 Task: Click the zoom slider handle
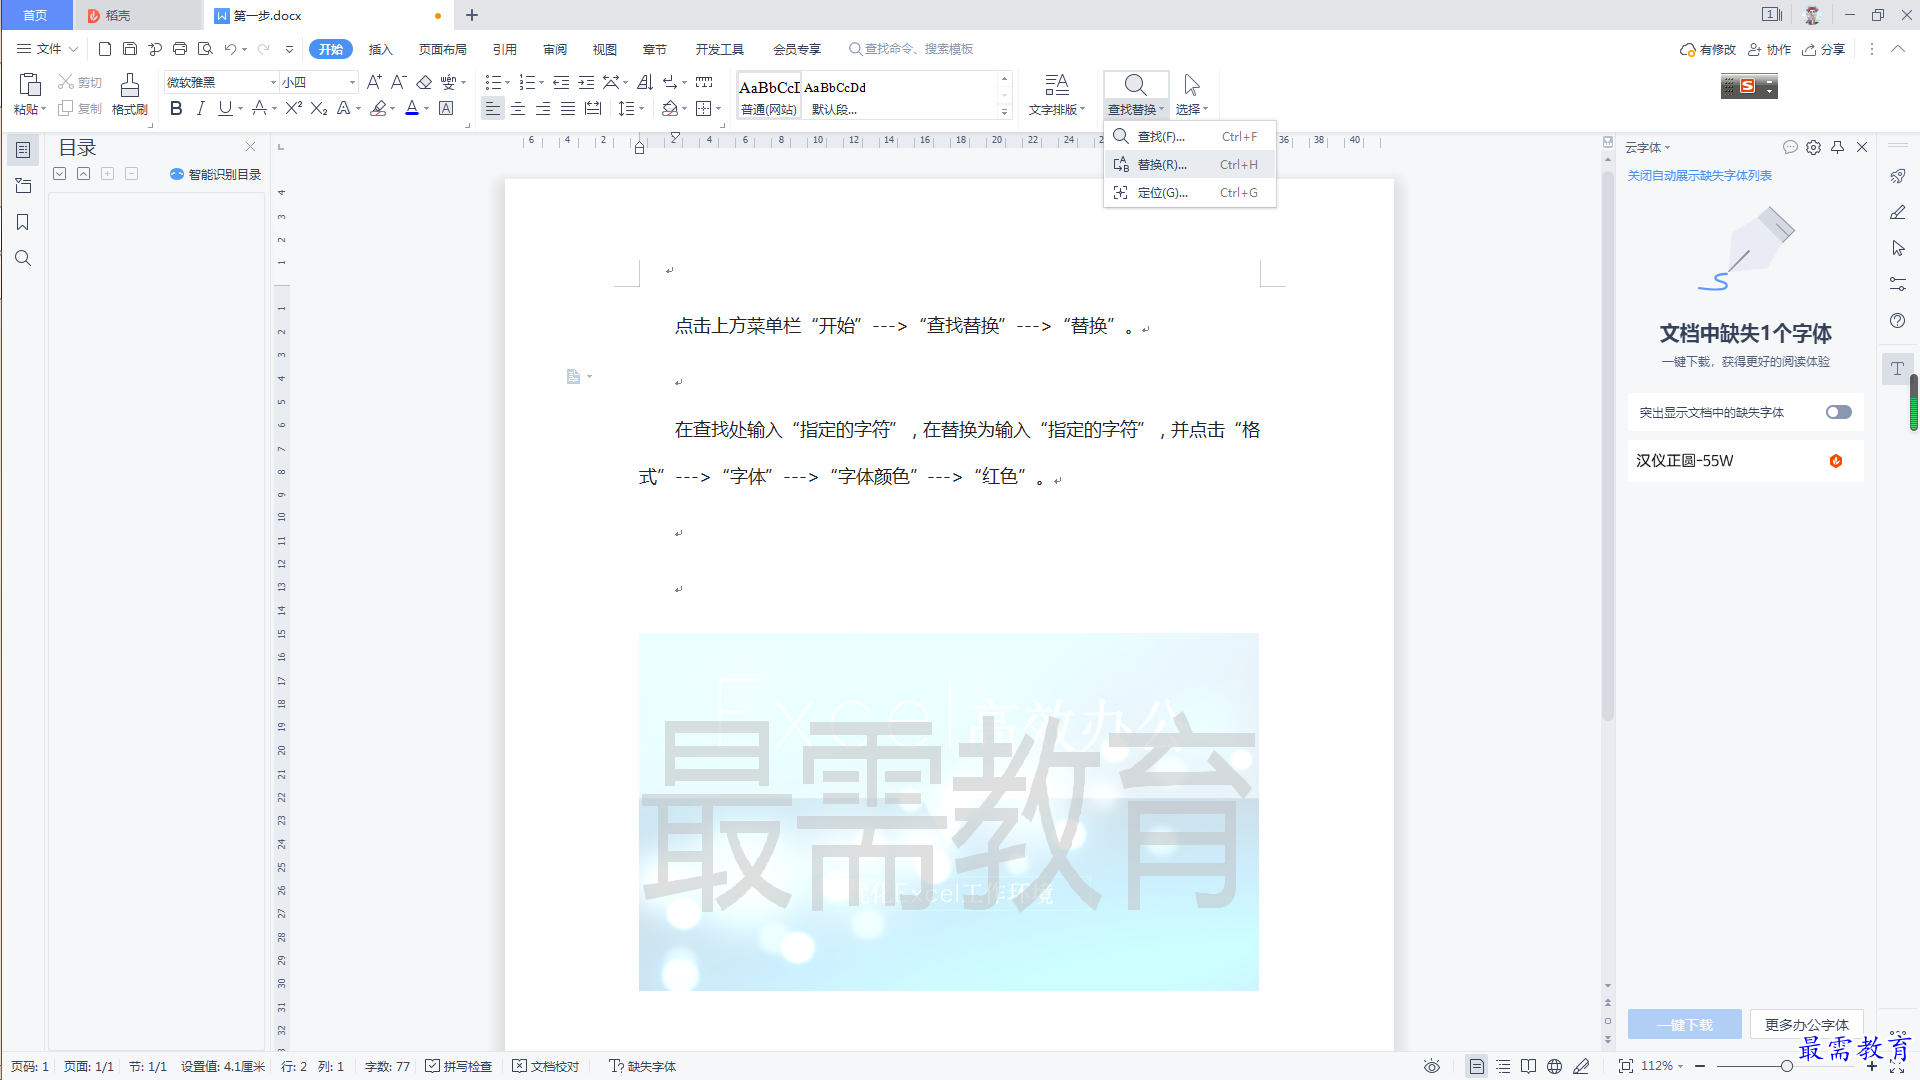coord(1786,1066)
